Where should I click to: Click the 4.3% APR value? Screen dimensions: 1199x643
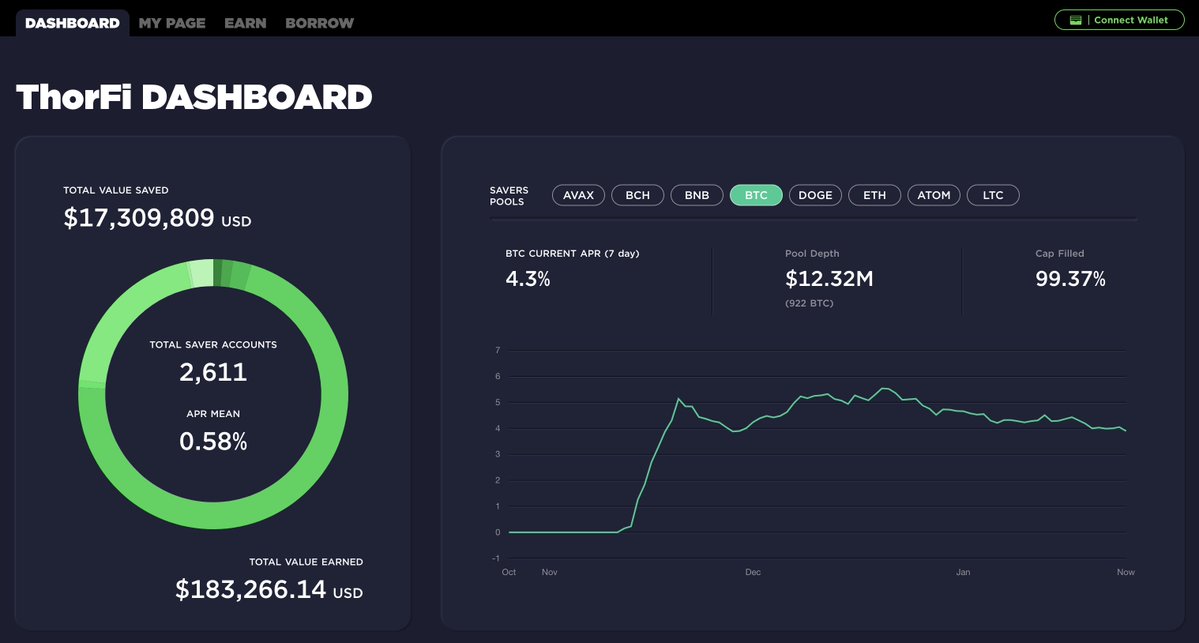(528, 279)
